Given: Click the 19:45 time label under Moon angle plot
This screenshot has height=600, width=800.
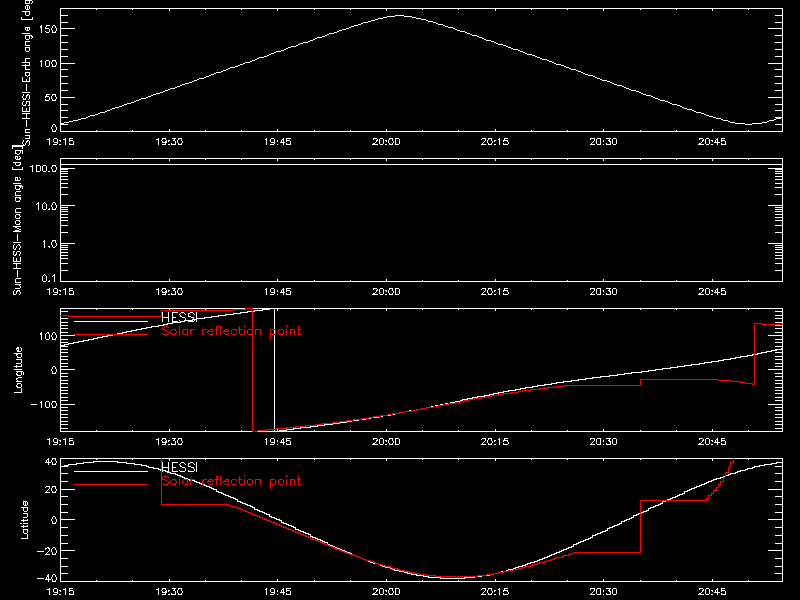Looking at the screenshot, I should point(278,291).
